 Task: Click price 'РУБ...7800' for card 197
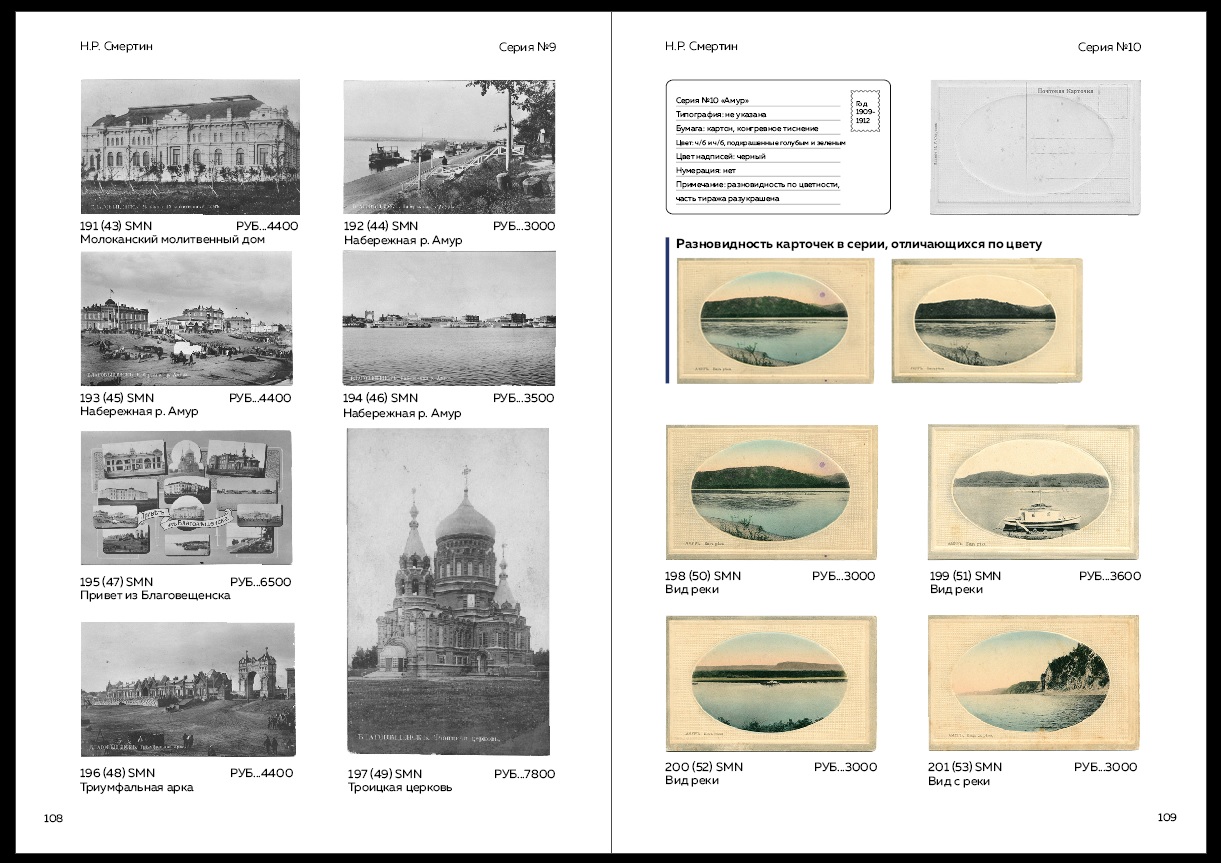(x=524, y=774)
